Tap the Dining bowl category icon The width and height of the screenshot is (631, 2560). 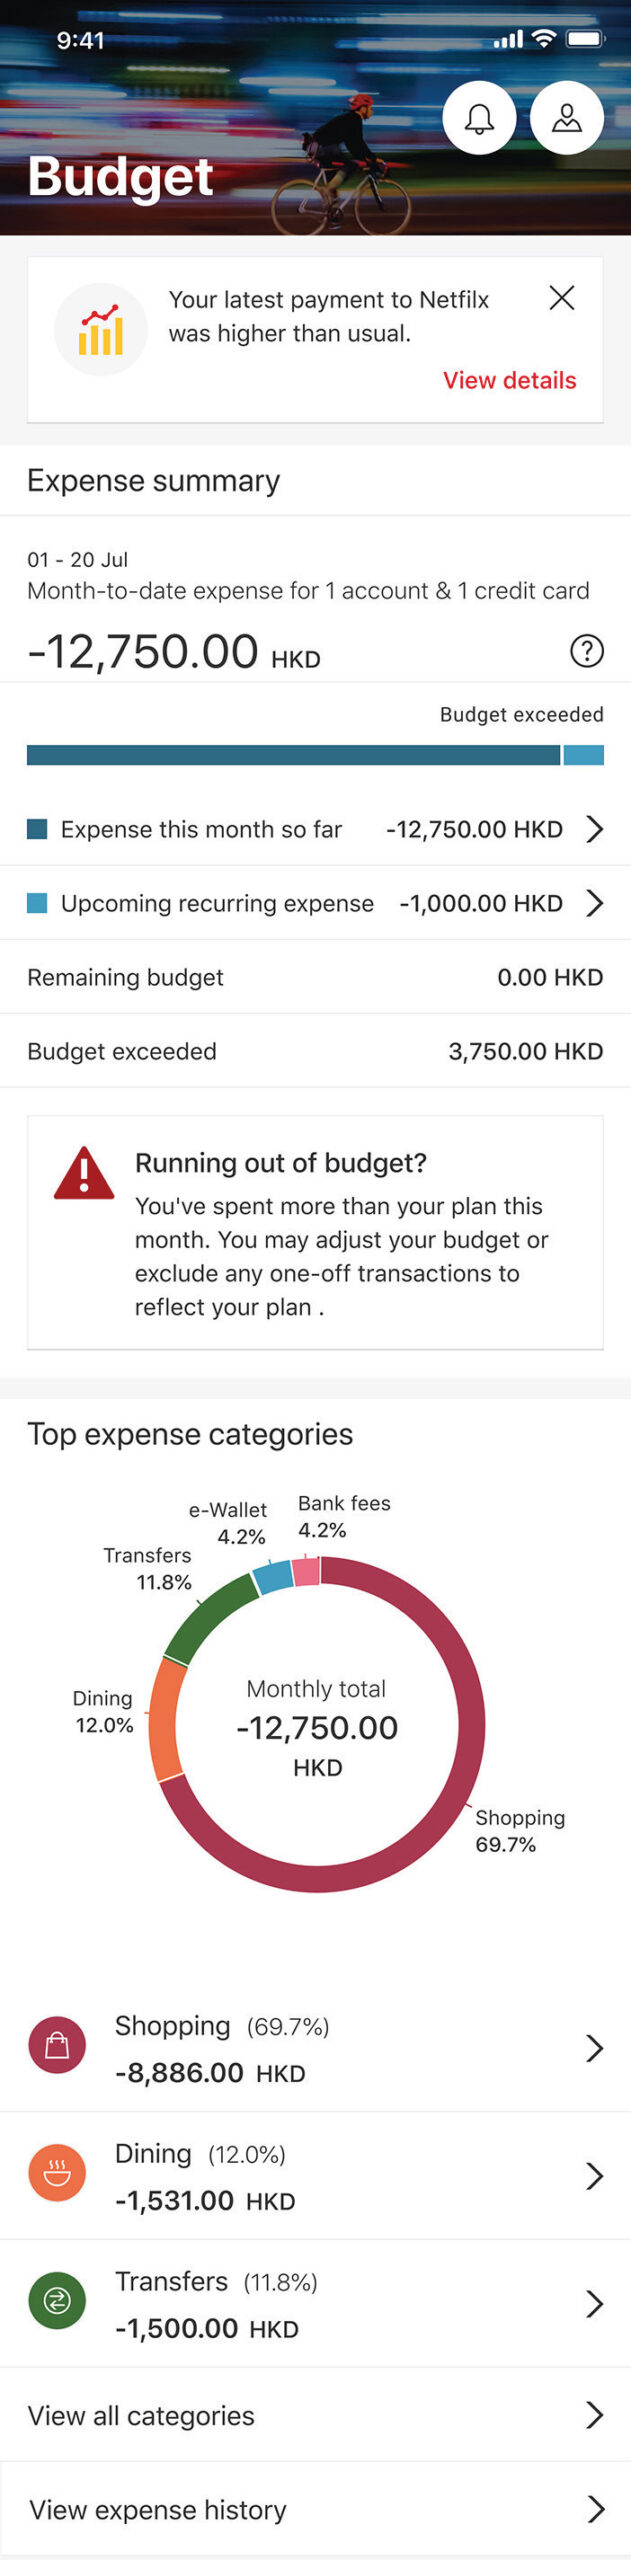click(57, 2173)
